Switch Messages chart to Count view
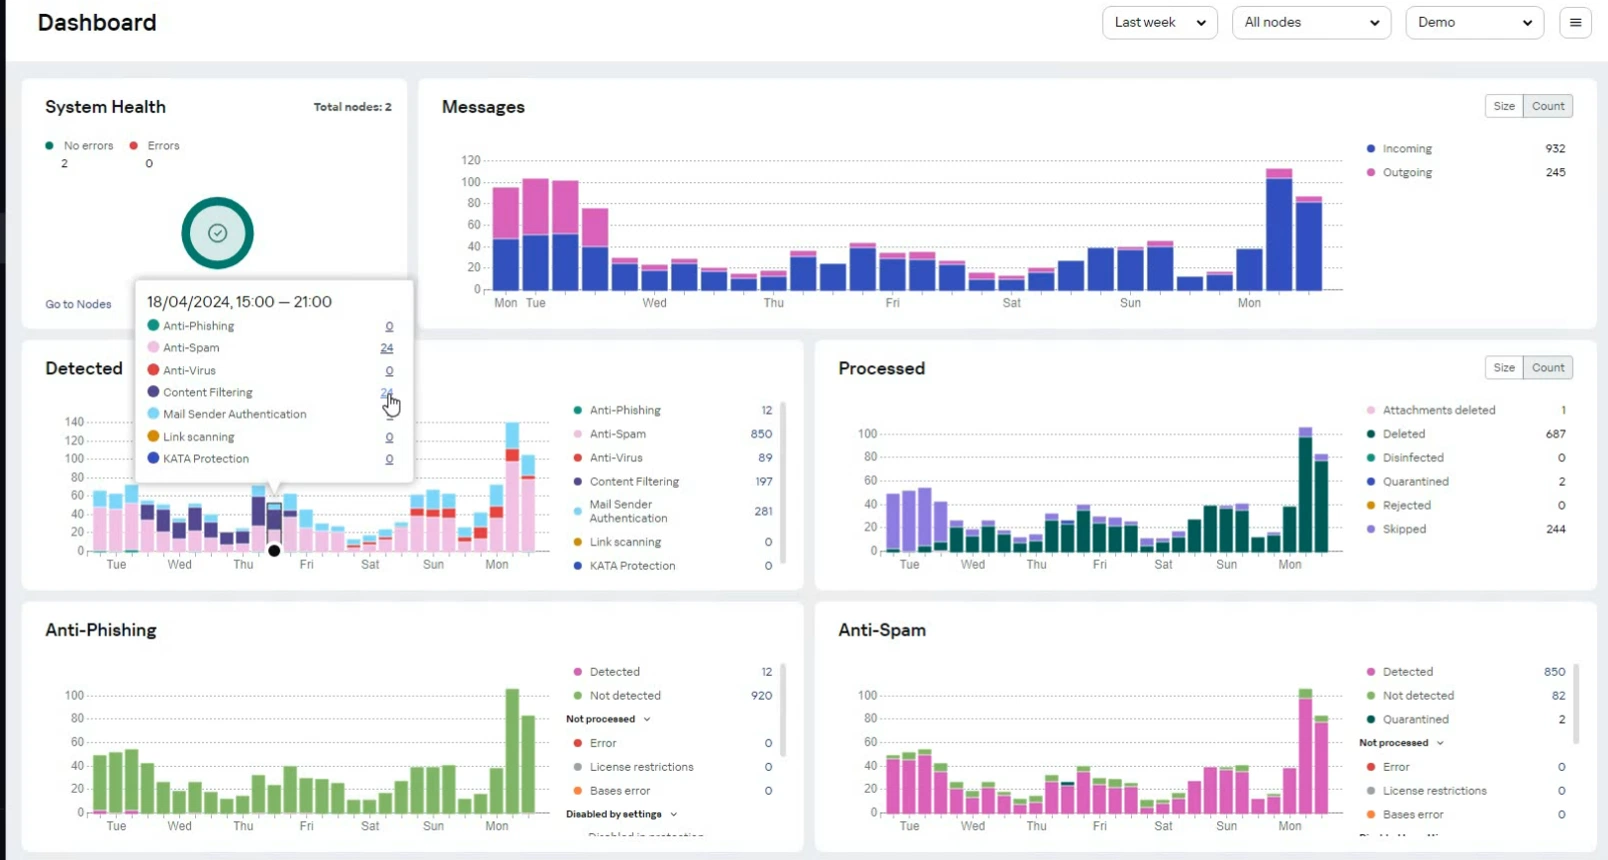 tap(1547, 106)
